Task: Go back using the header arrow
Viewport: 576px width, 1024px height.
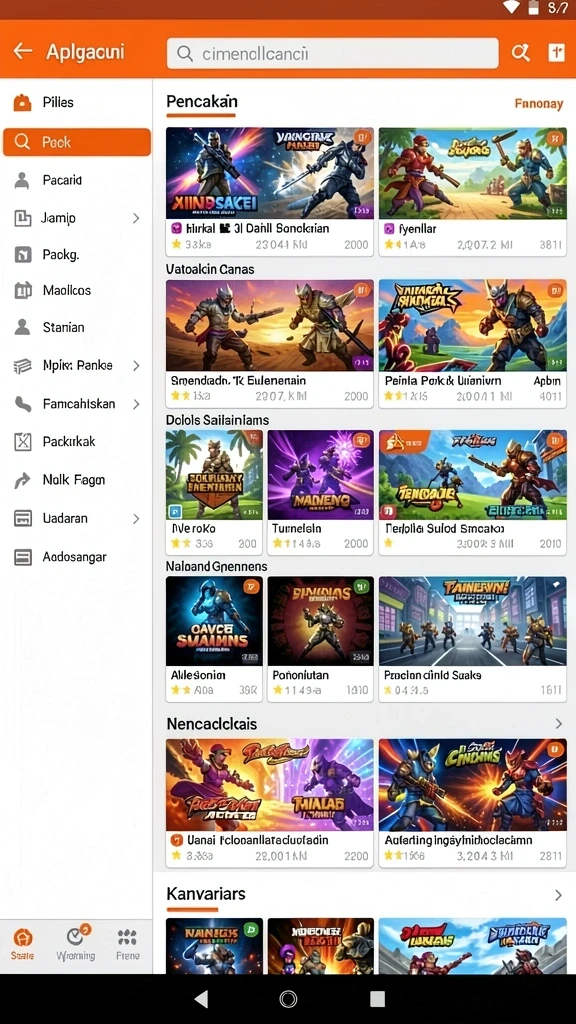Action: [23, 51]
